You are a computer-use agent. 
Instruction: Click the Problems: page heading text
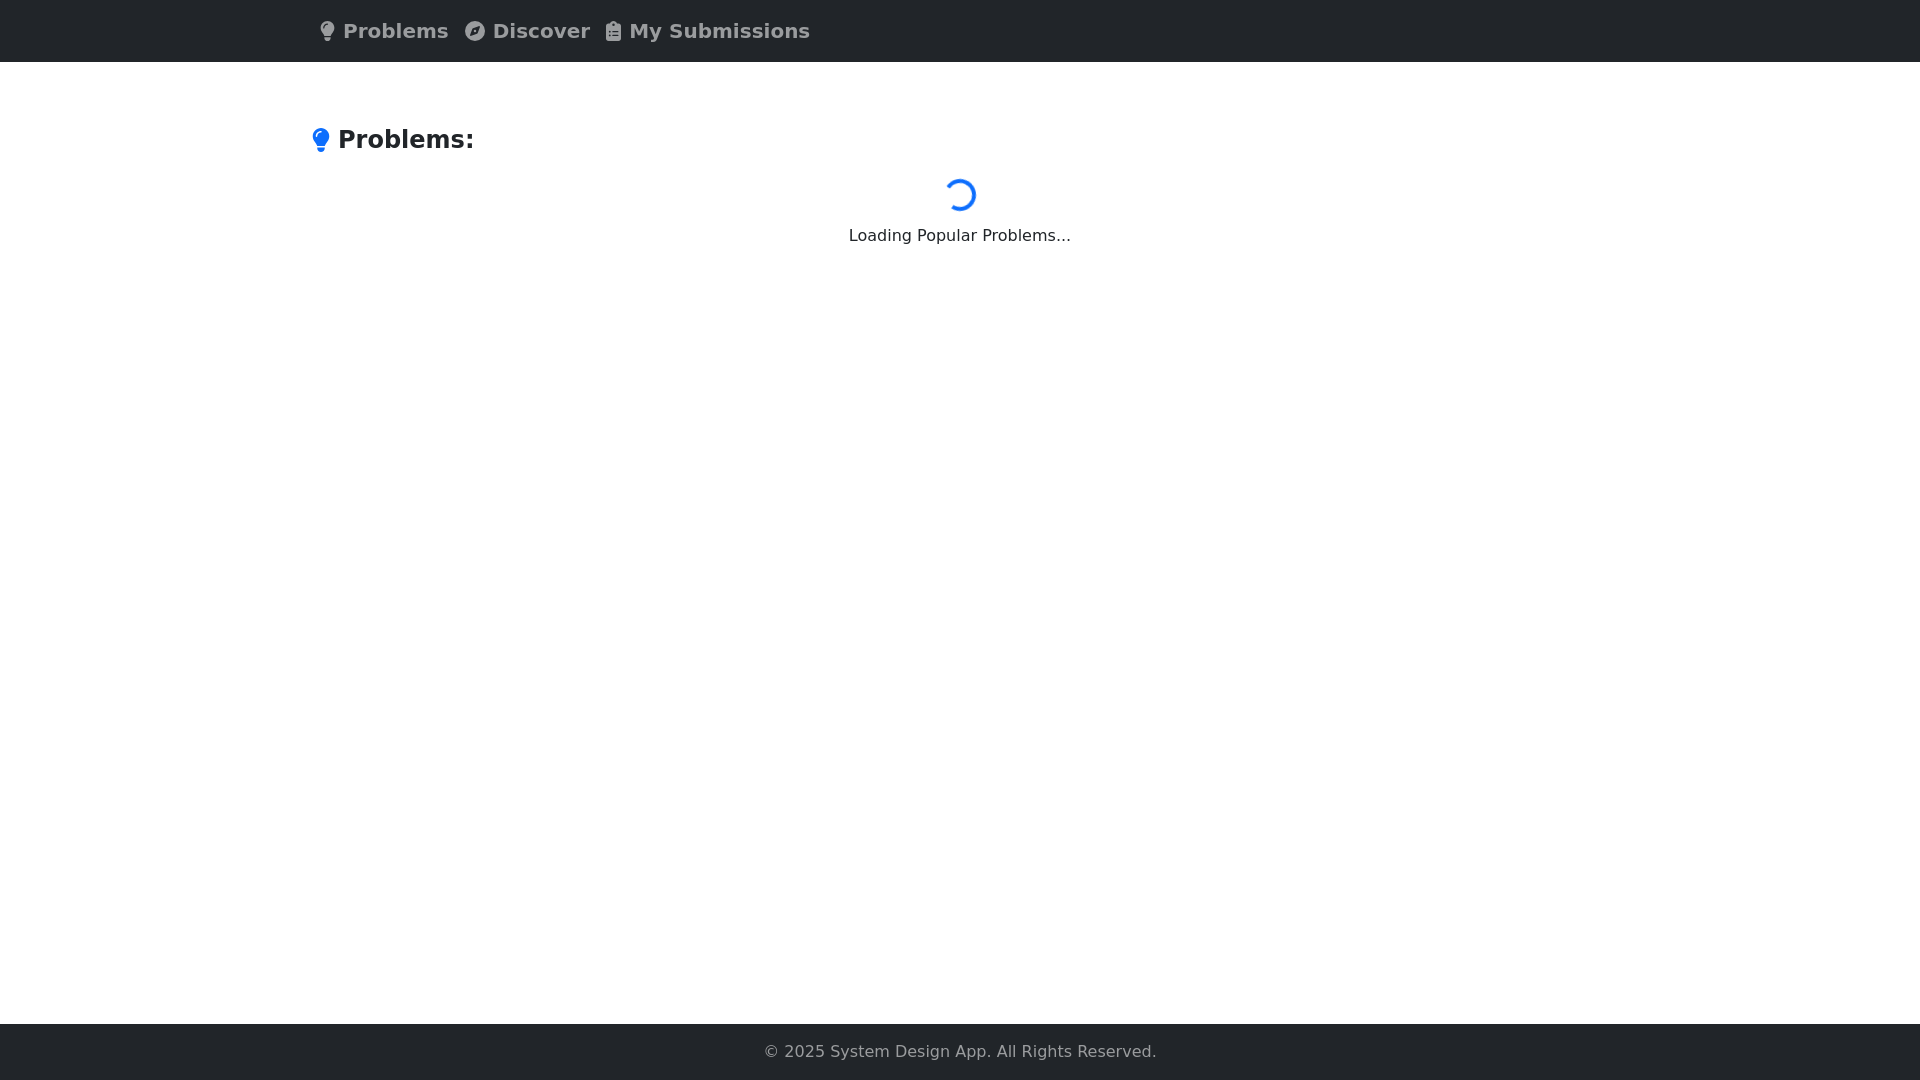tap(406, 140)
